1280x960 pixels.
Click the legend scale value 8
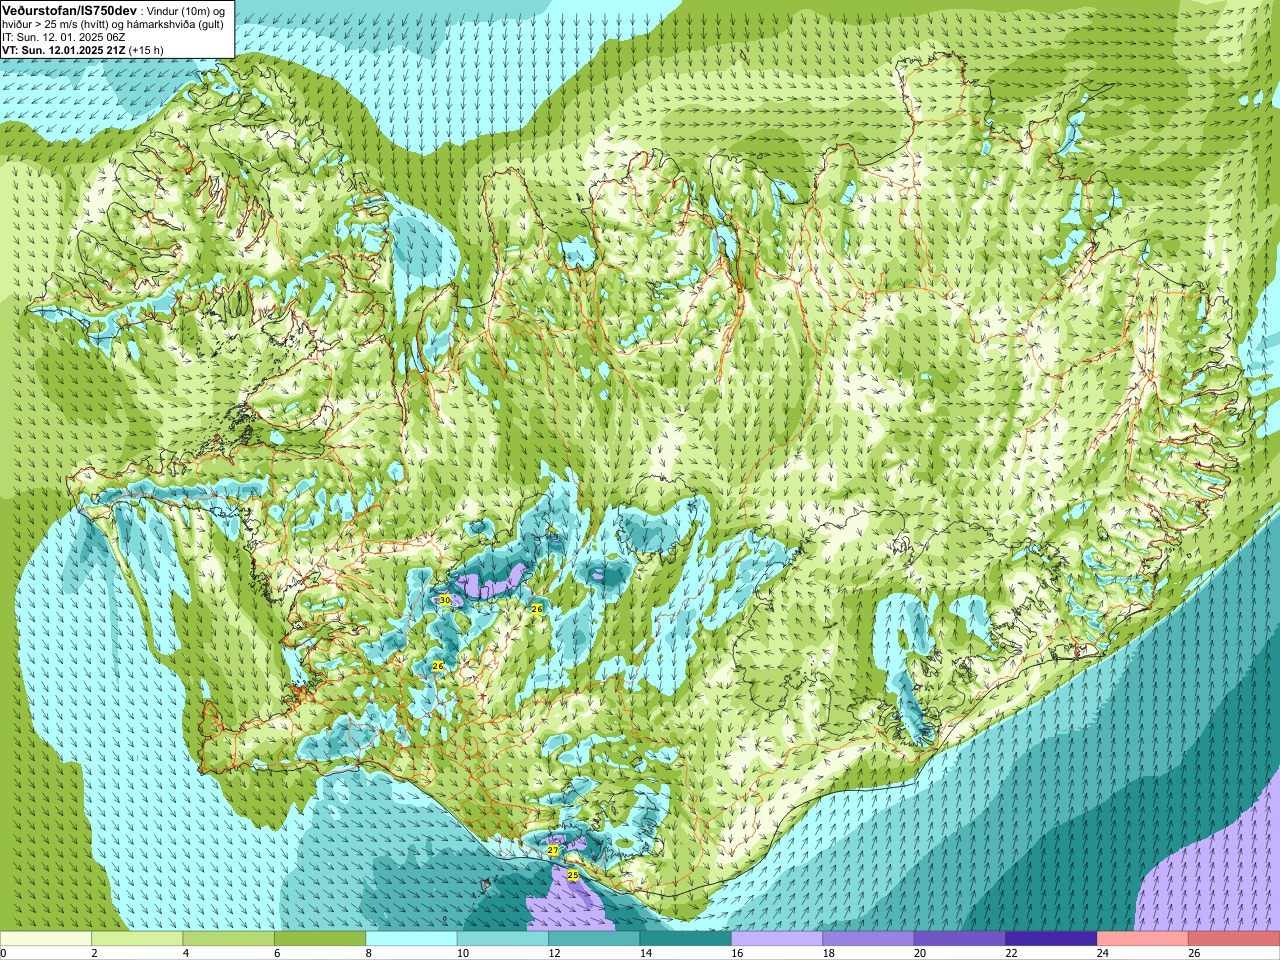[369, 953]
